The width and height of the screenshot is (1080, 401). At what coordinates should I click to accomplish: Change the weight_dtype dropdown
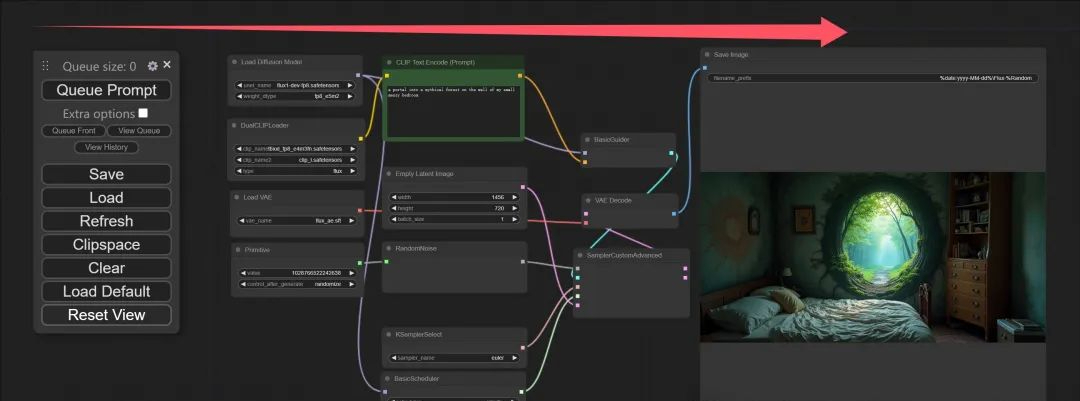tap(296, 97)
